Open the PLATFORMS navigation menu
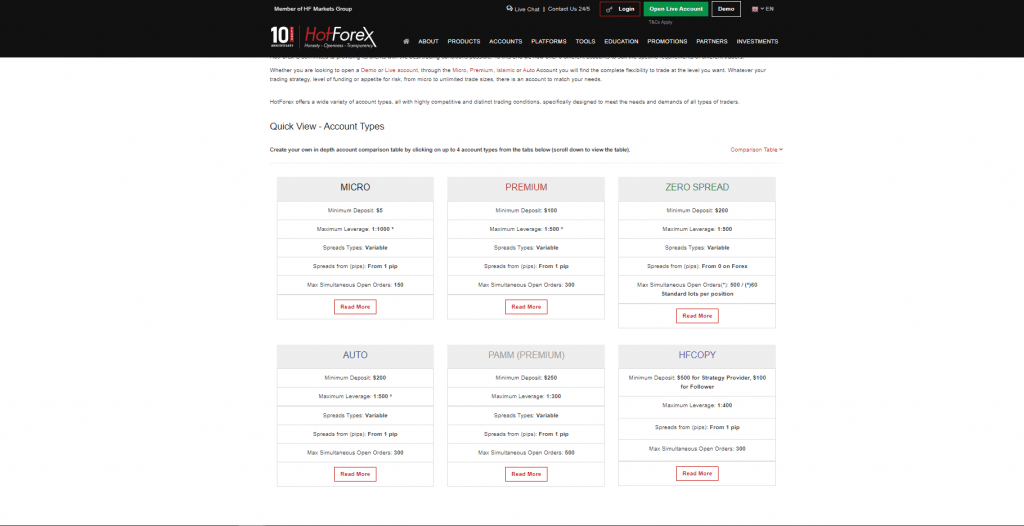 549,41
